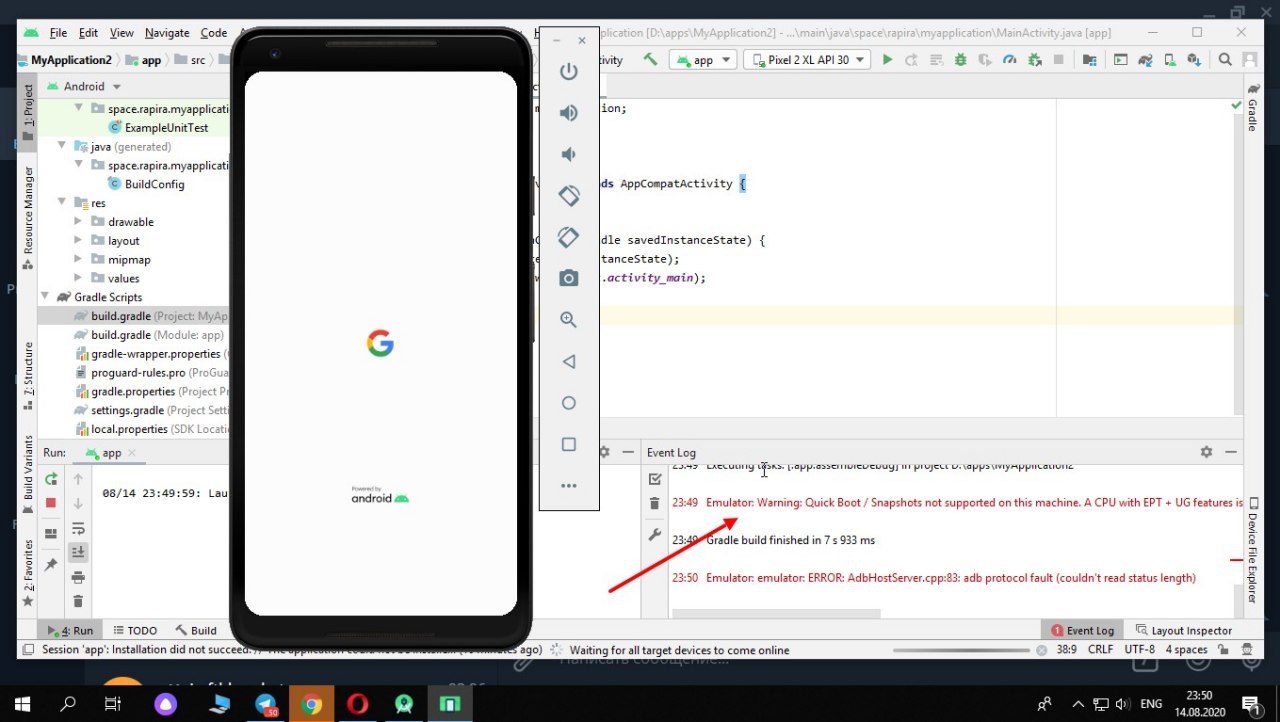Clear all Event Log entries trash icon
Screen dimensions: 1280x722
655,503
